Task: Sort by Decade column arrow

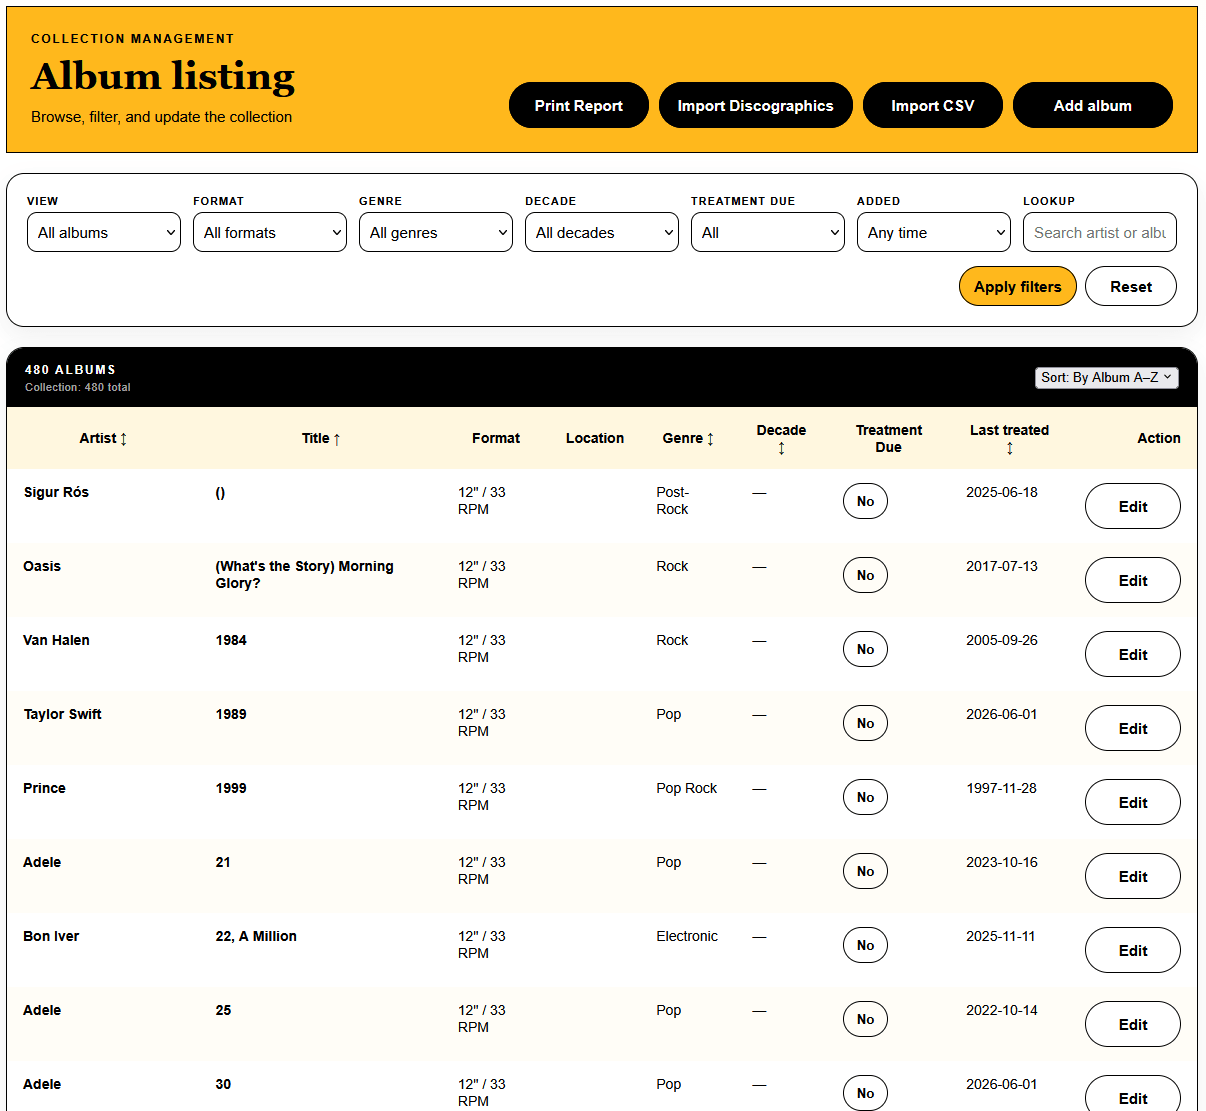Action: pyautogui.click(x=781, y=448)
